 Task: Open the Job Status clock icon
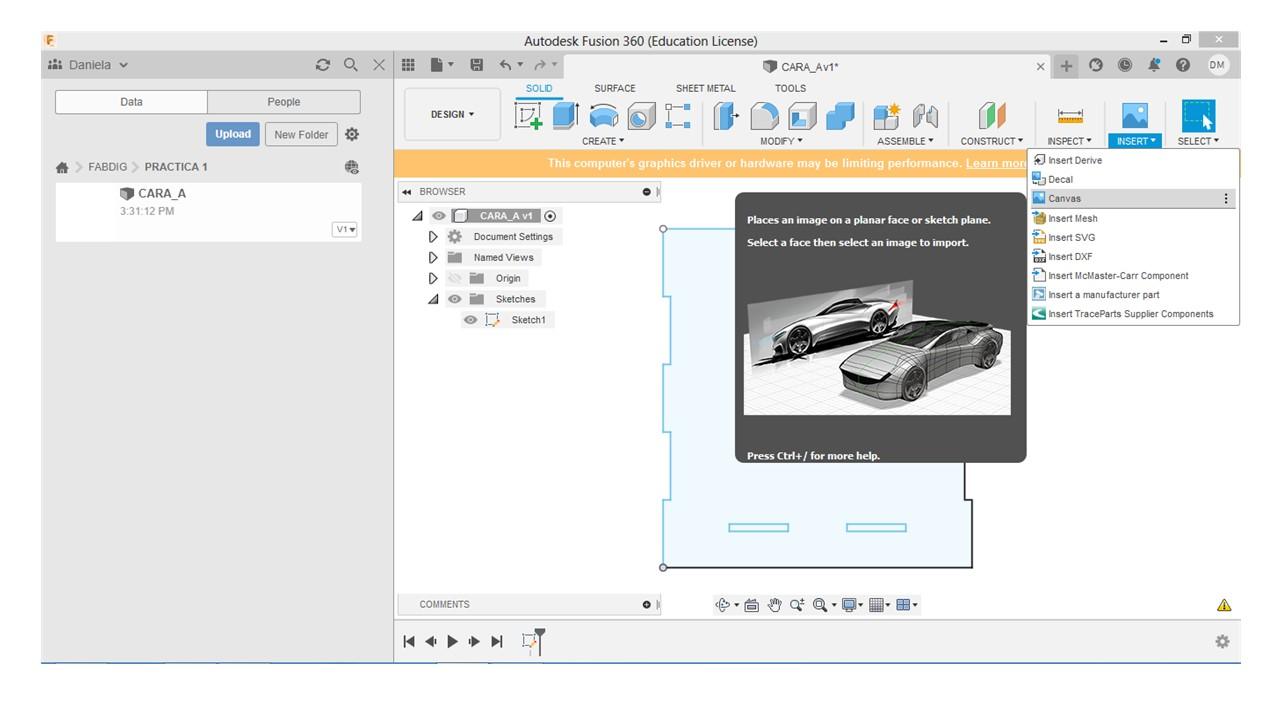[1125, 65]
